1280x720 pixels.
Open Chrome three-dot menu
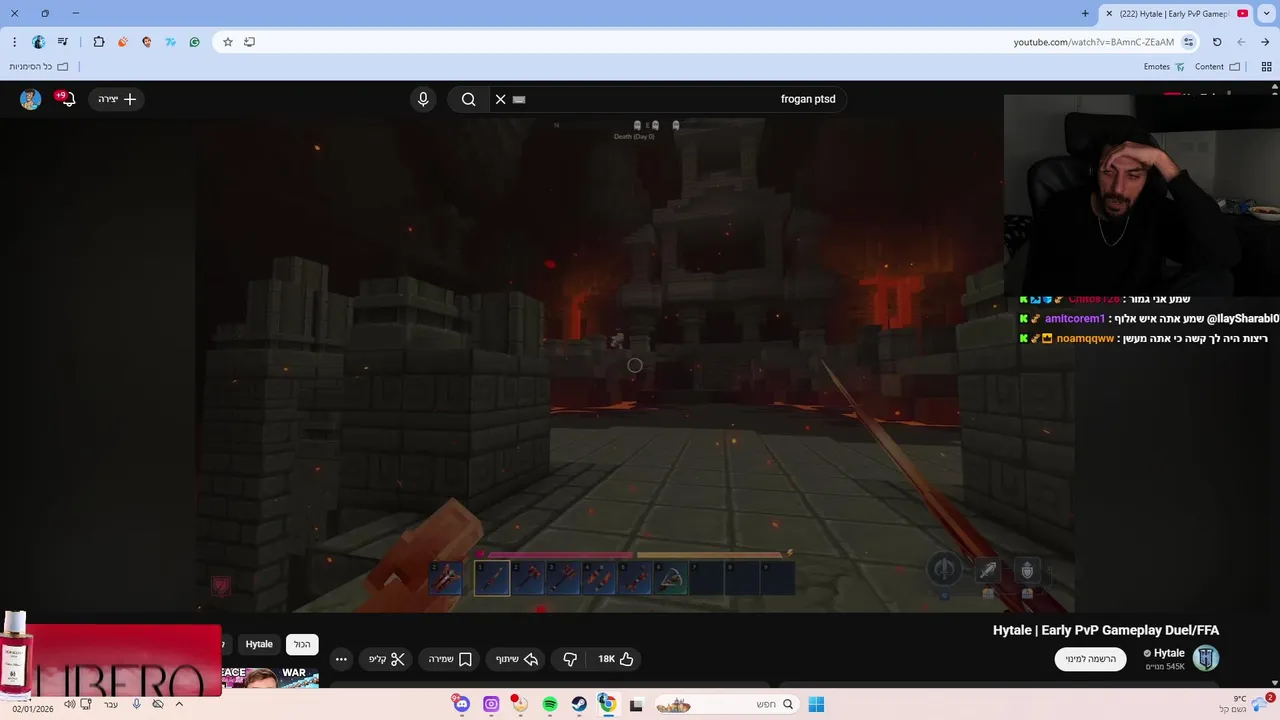(14, 42)
